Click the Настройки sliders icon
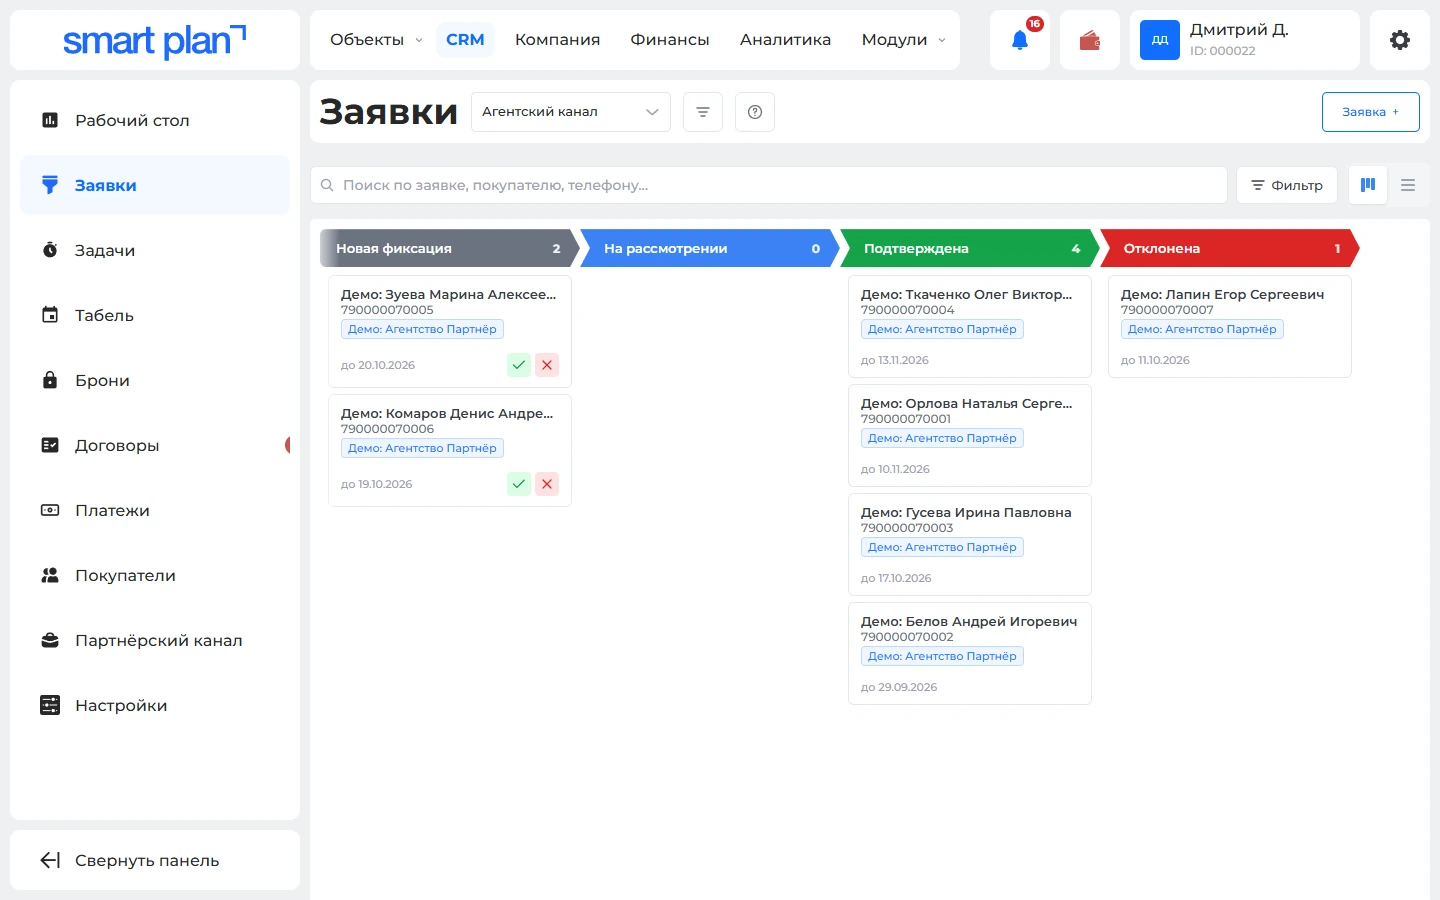 pyautogui.click(x=50, y=705)
